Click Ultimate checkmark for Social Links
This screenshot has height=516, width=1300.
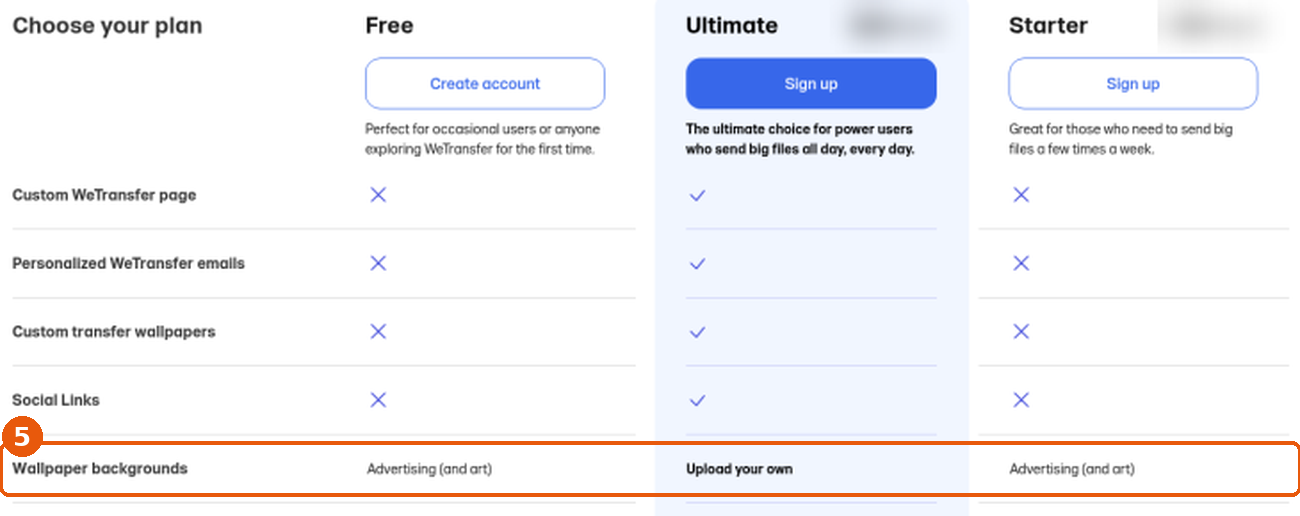pyautogui.click(x=698, y=400)
